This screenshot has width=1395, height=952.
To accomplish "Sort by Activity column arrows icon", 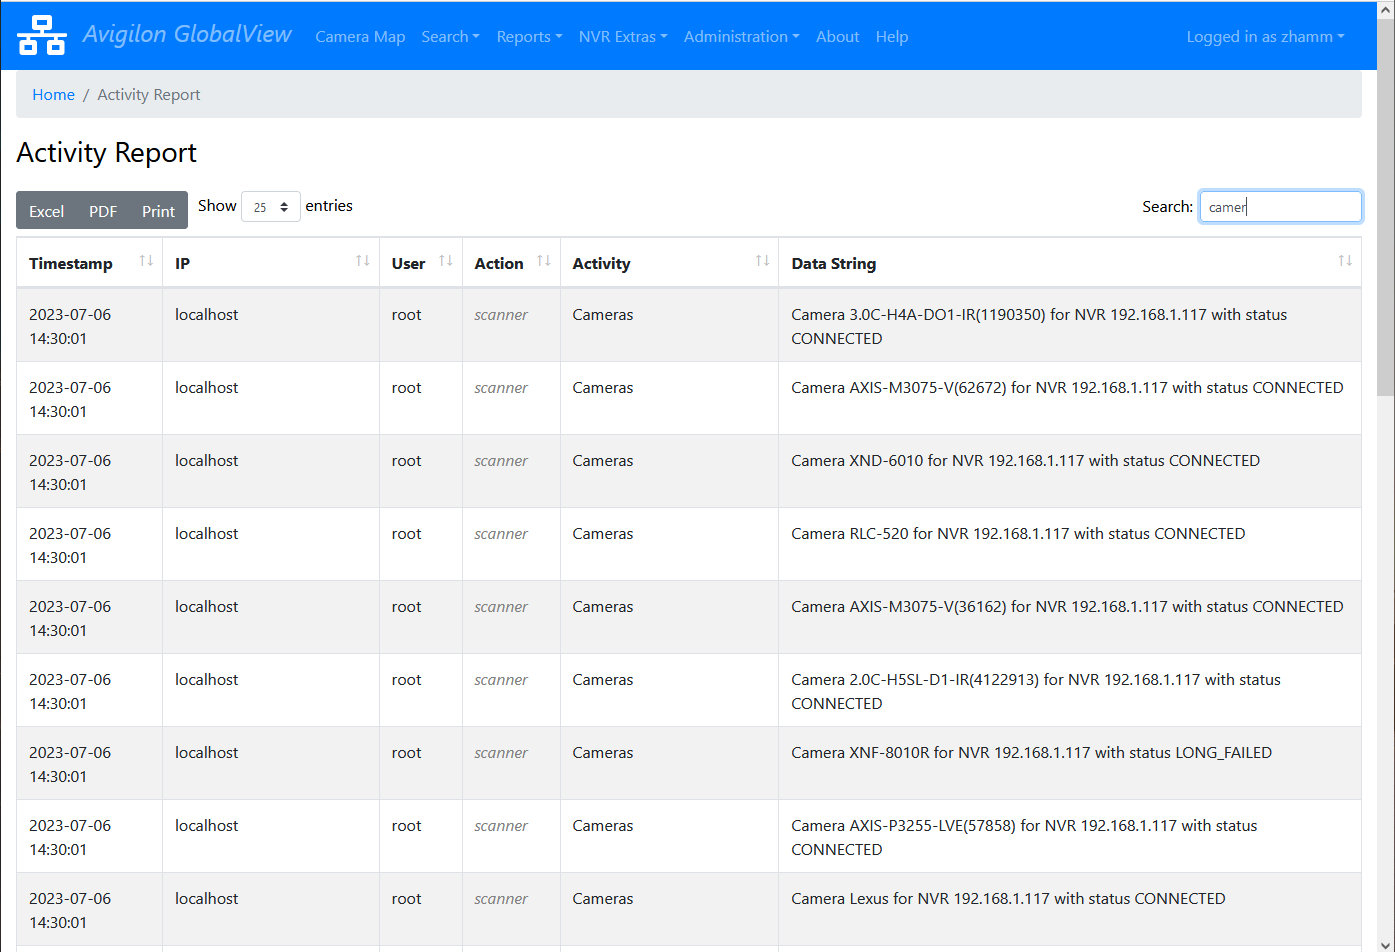I will click(762, 261).
